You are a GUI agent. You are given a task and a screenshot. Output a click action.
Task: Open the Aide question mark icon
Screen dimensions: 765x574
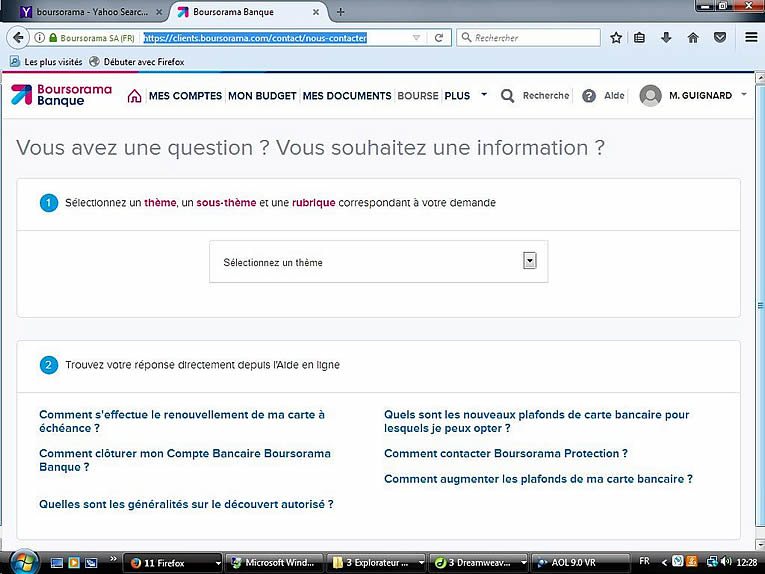(589, 96)
